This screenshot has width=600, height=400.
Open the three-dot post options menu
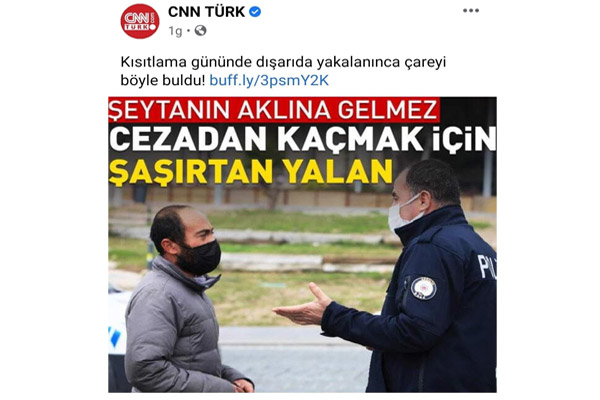pos(471,11)
